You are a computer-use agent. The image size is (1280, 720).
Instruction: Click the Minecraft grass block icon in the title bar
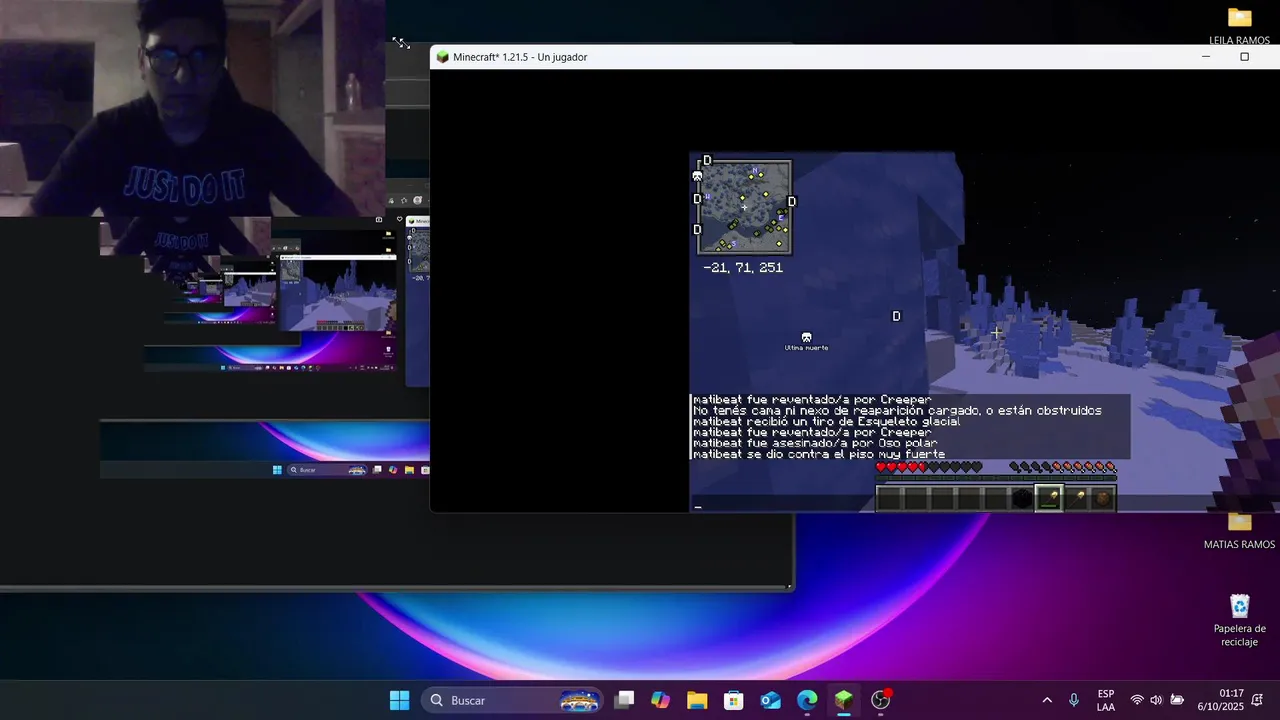[442, 57]
